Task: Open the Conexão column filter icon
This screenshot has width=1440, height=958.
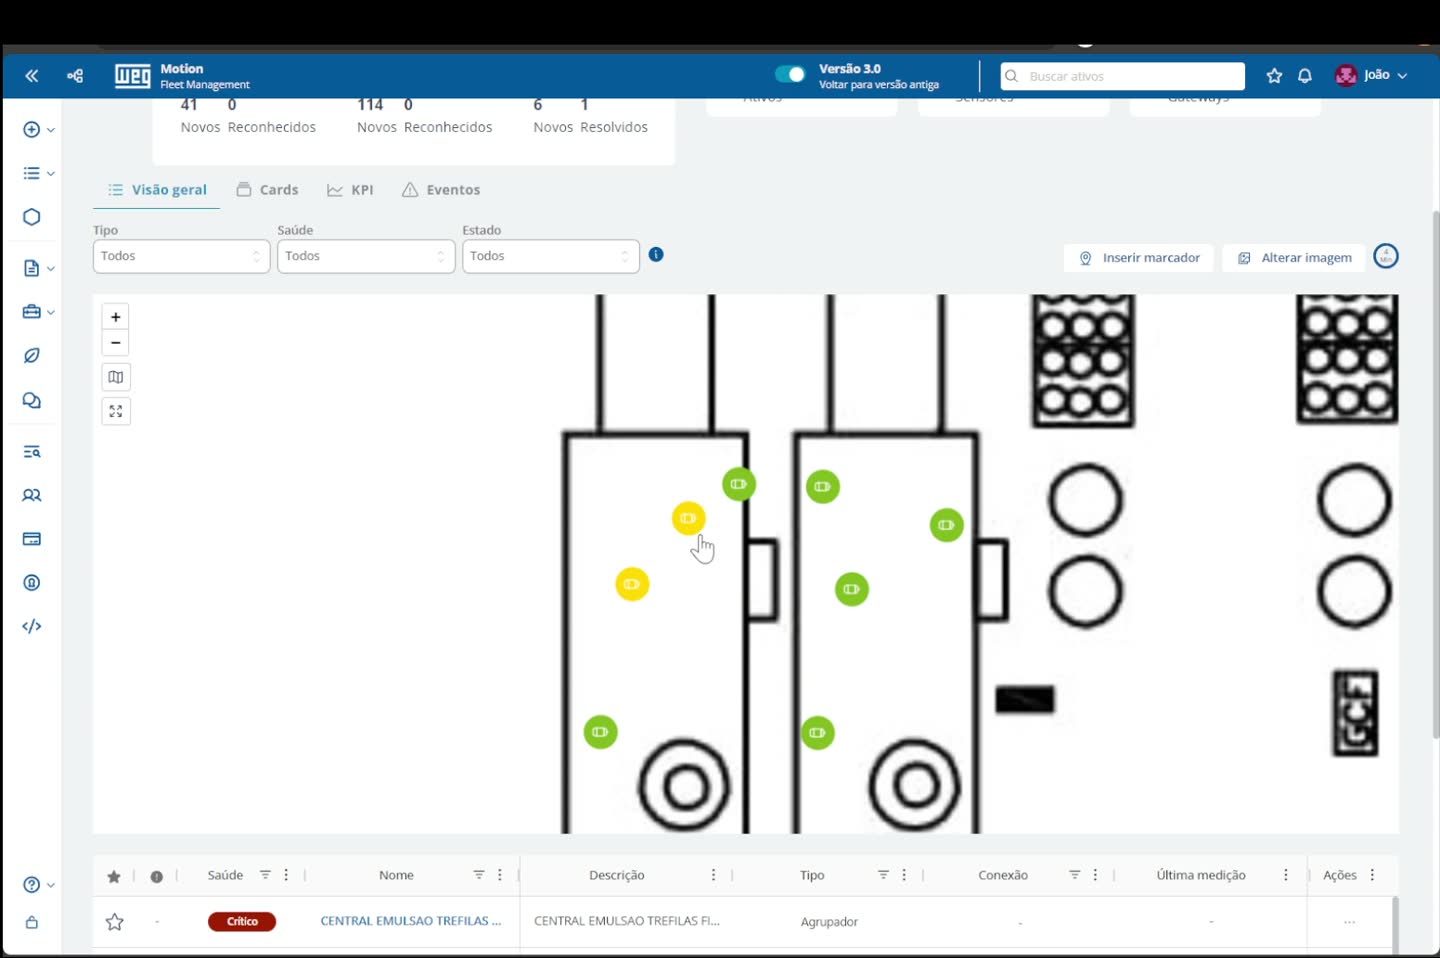Action: (1075, 875)
